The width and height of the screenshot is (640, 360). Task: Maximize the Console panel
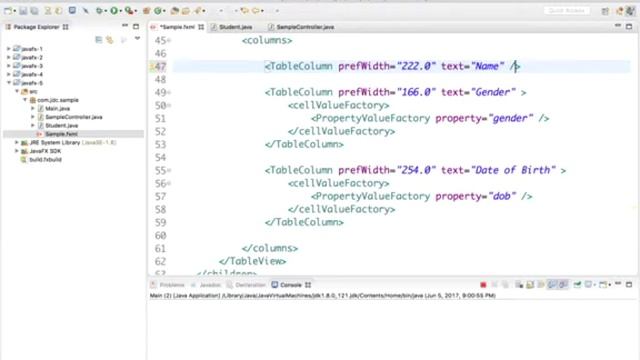[629, 284]
